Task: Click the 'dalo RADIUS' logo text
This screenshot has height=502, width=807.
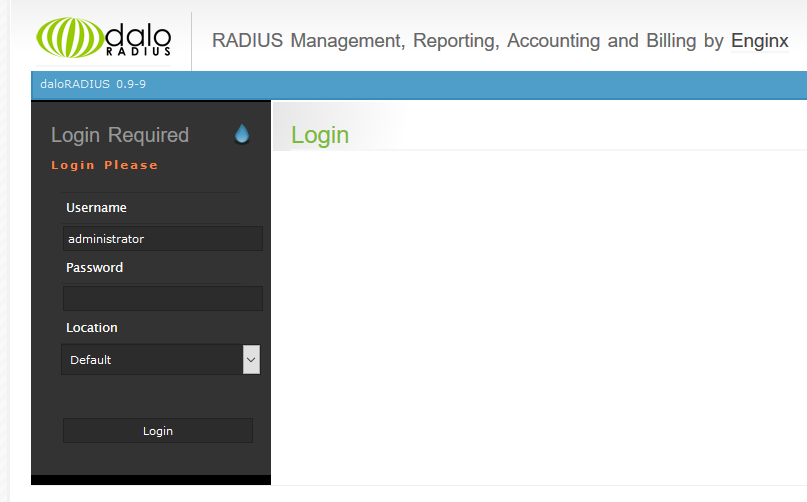Action: 138,38
